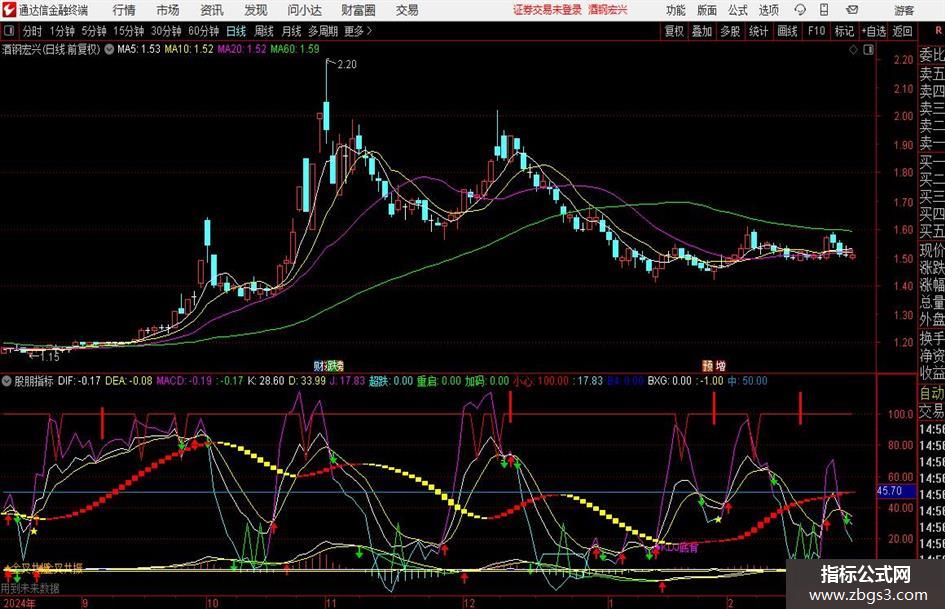Click the 返回 back button
Viewport: 945px width, 609px height.
coord(902,31)
